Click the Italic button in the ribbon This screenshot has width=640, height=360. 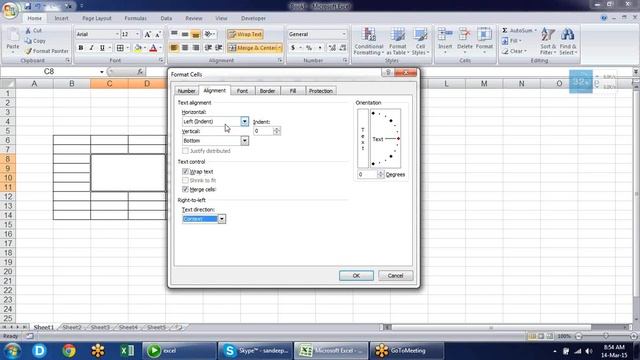coord(91,48)
